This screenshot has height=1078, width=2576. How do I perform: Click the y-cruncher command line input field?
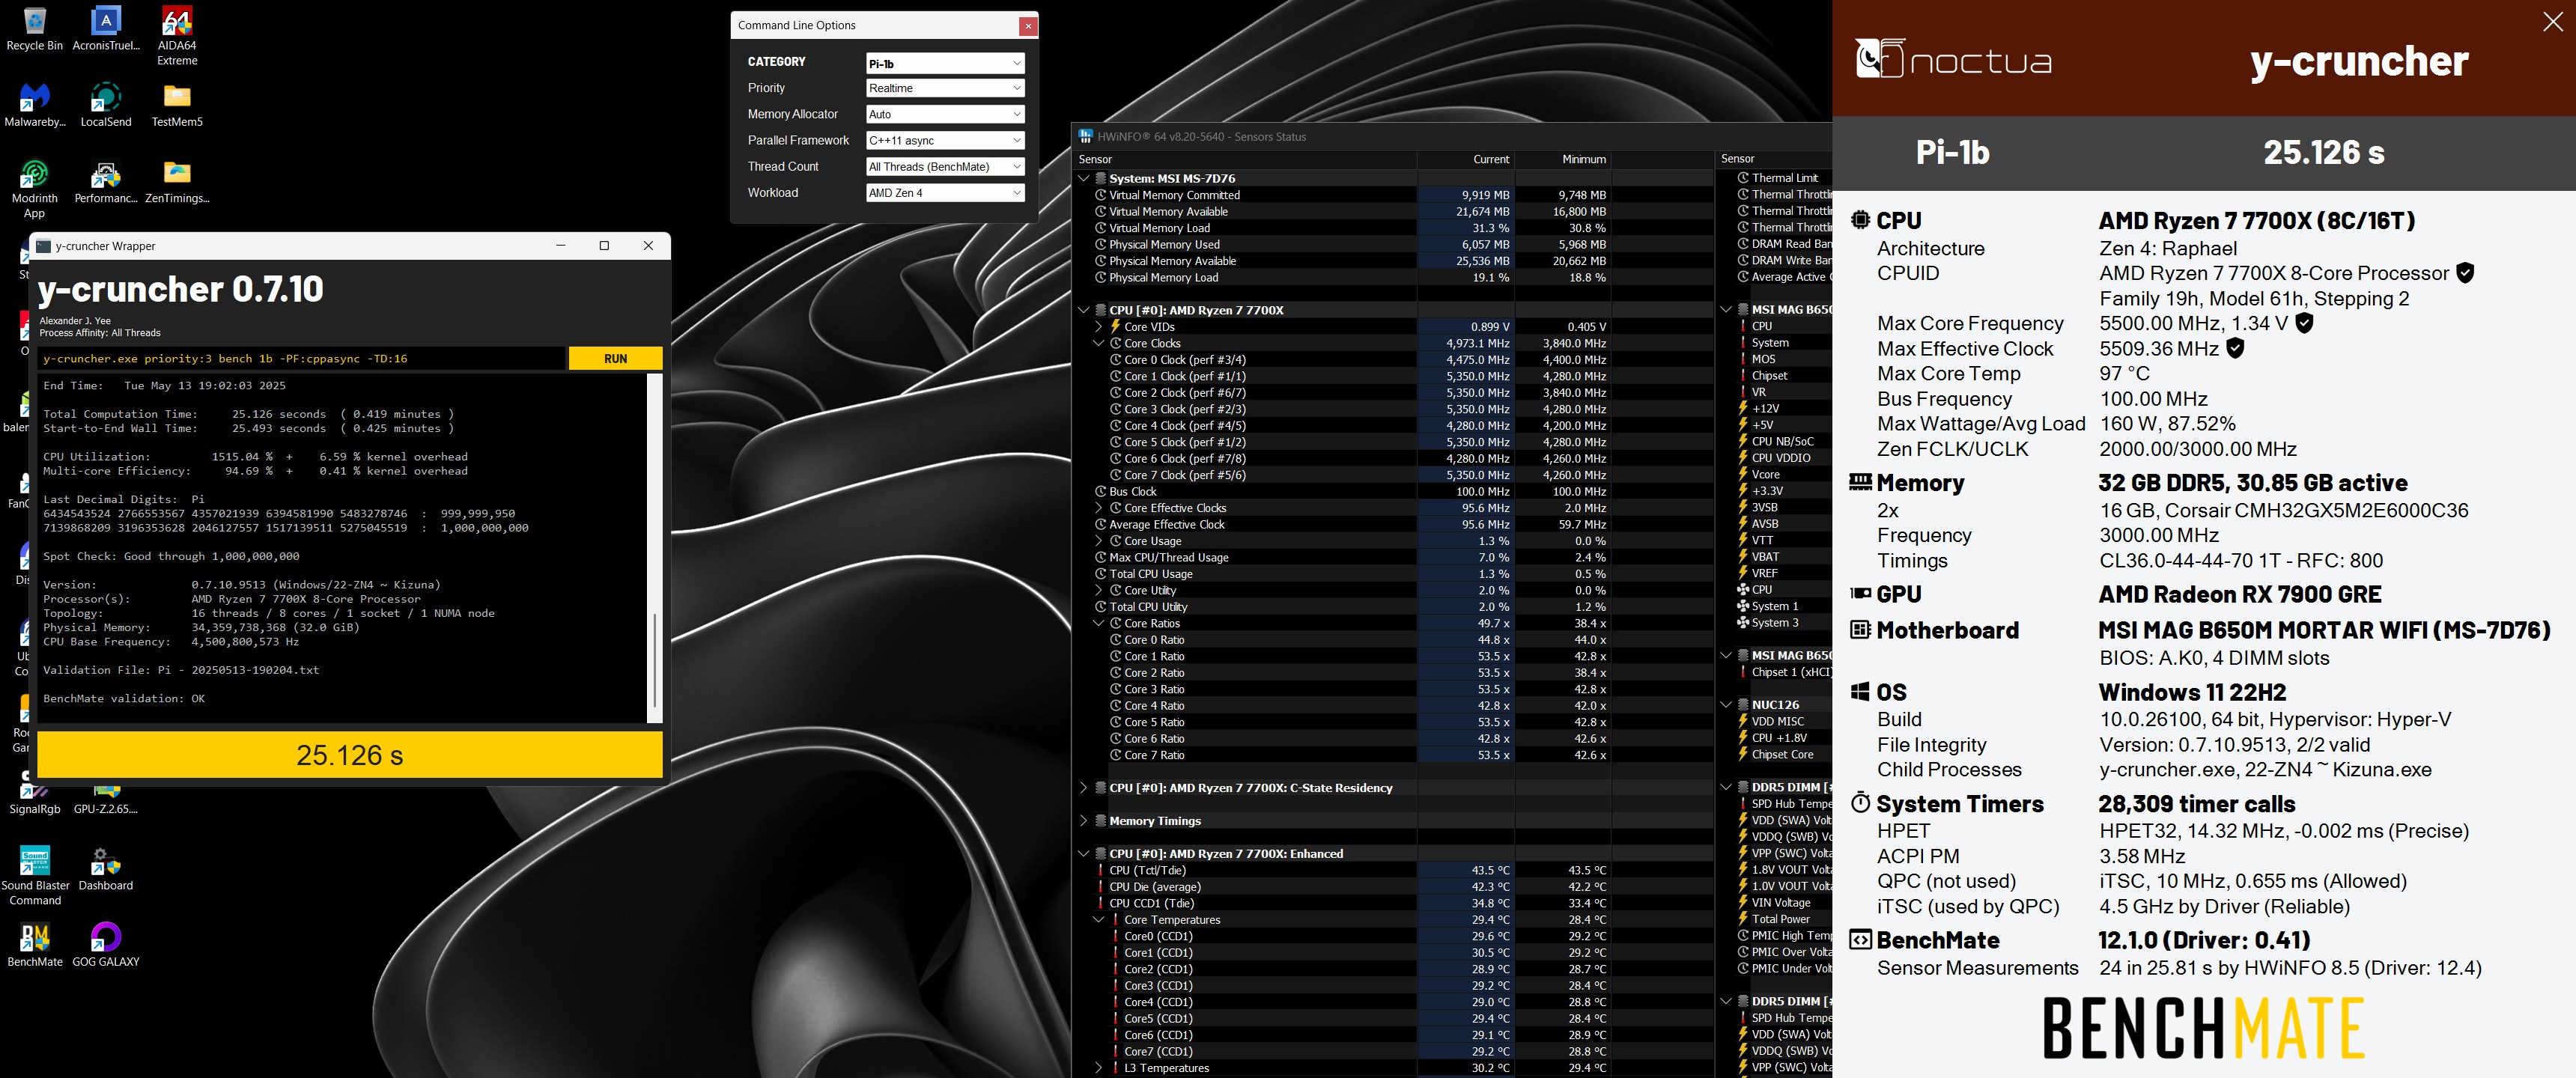301,358
